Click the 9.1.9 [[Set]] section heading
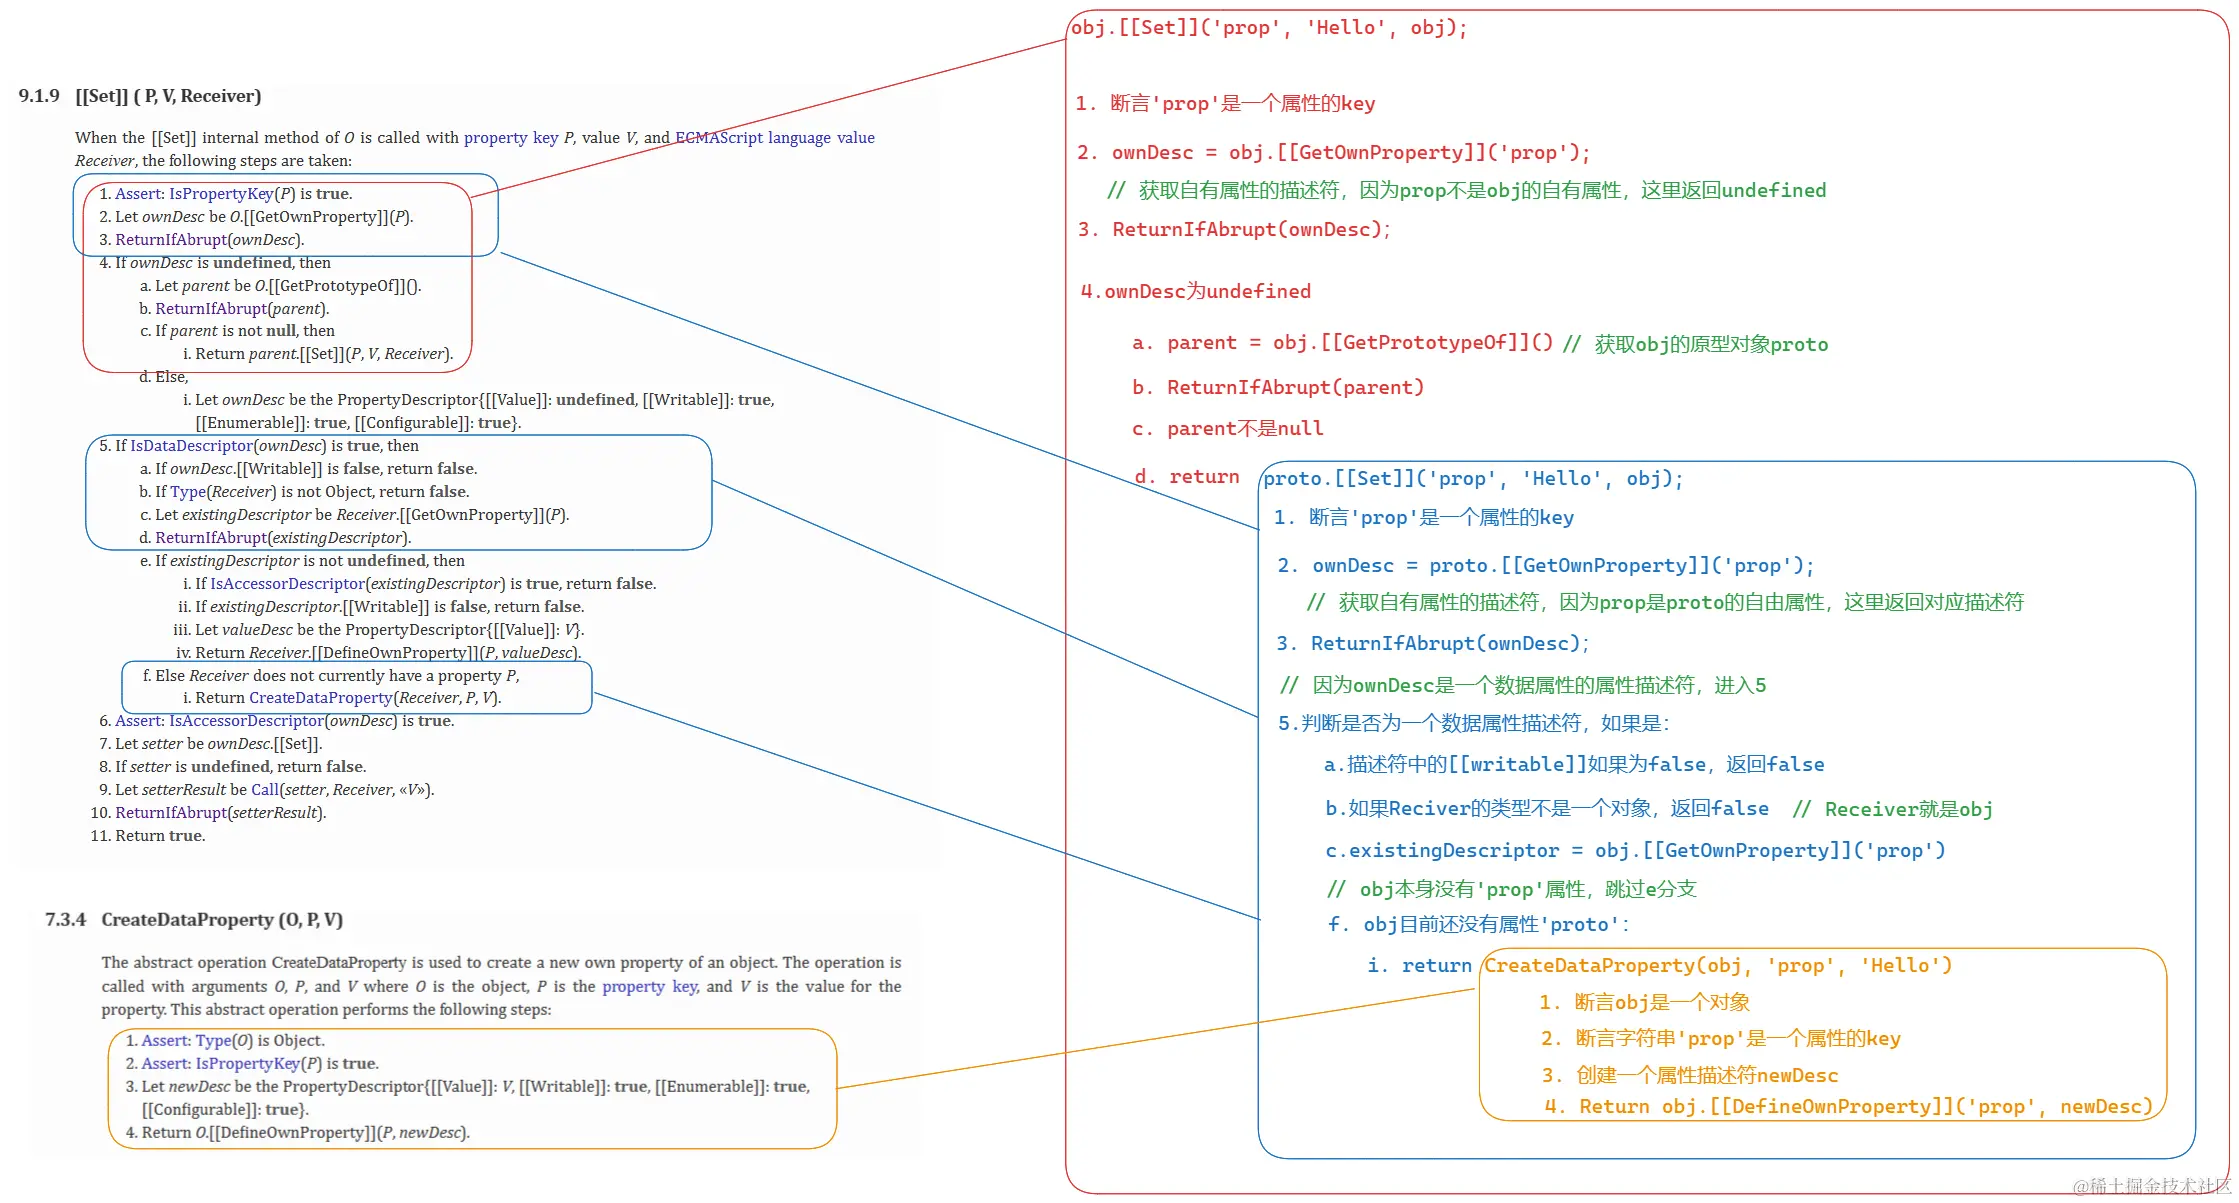 coord(140,96)
